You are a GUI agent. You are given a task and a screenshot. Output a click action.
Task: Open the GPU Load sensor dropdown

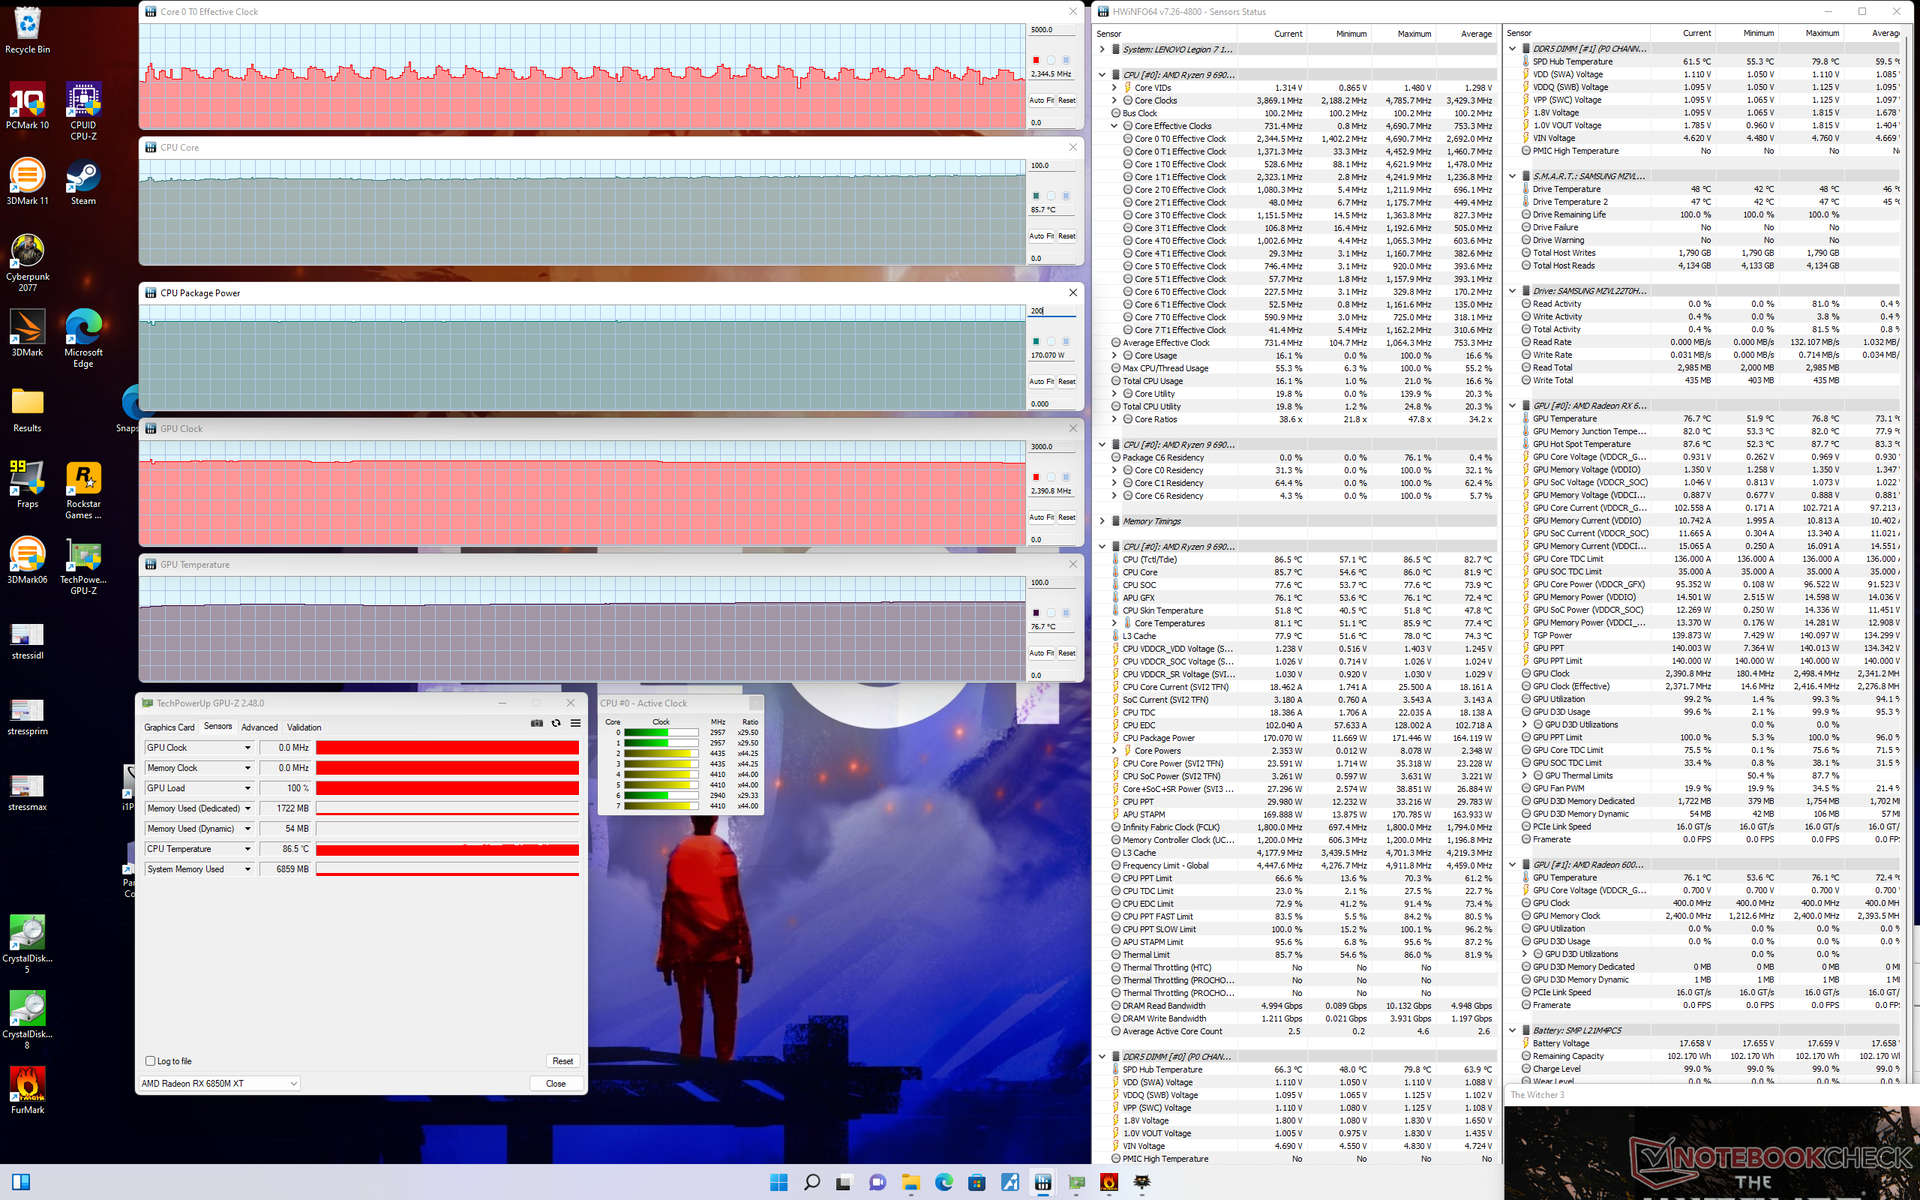tap(247, 788)
